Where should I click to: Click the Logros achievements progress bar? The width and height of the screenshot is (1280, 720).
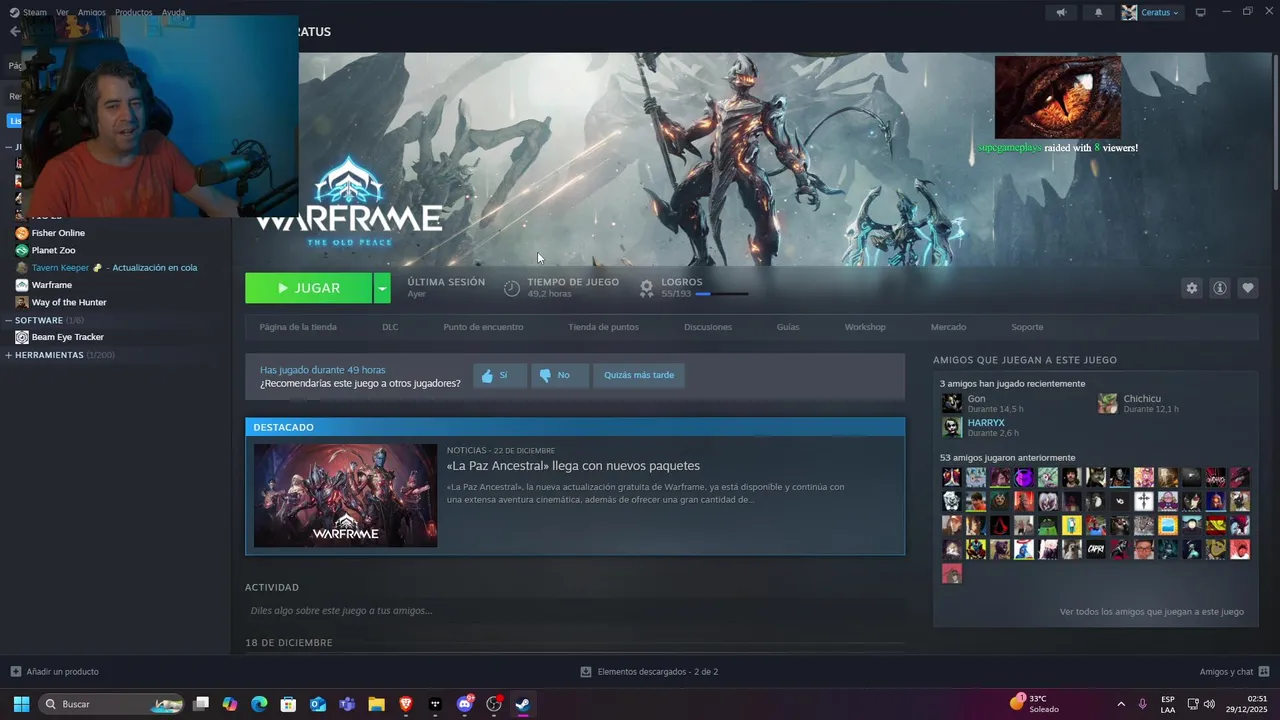coord(722,294)
